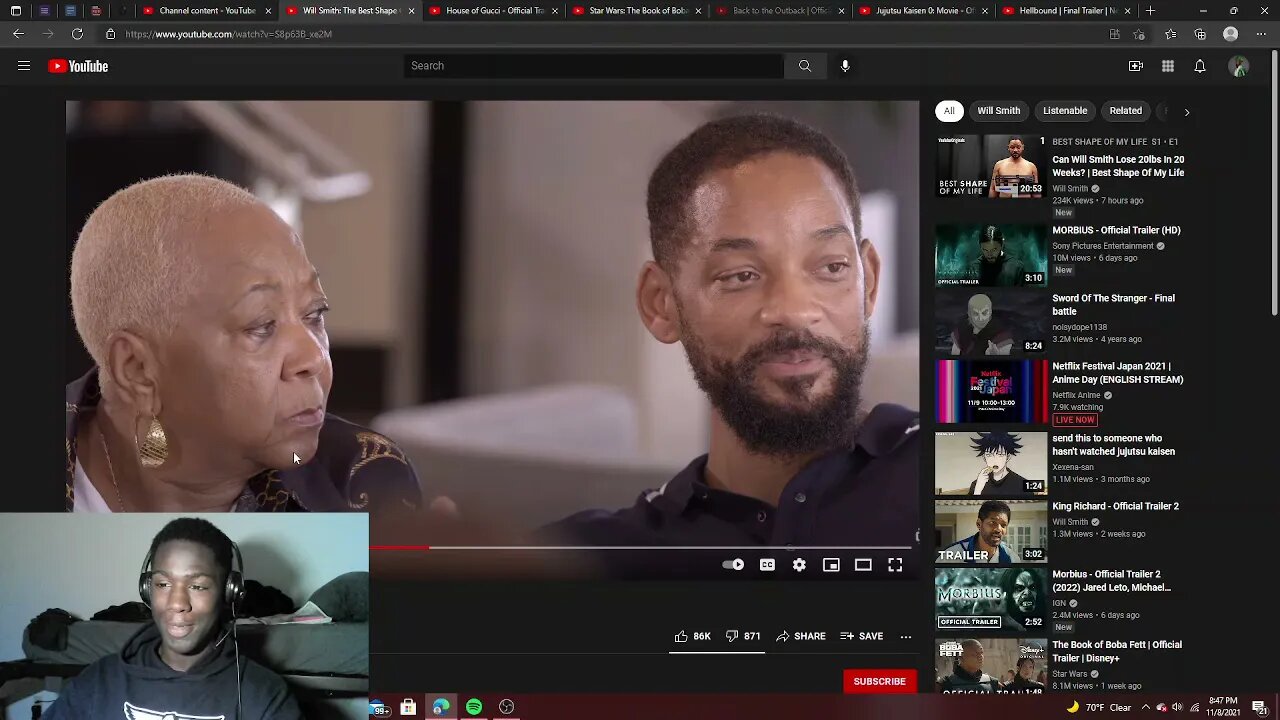Open the volume control in system tray
Image resolution: width=1280 pixels, height=720 pixels.
pos(1177,708)
